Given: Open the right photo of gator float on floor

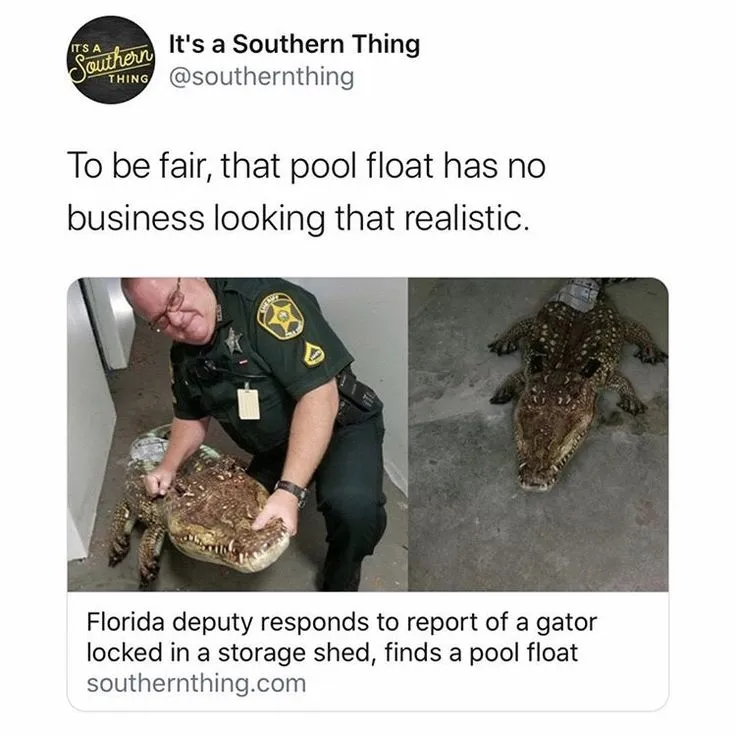Looking at the screenshot, I should 538,434.
